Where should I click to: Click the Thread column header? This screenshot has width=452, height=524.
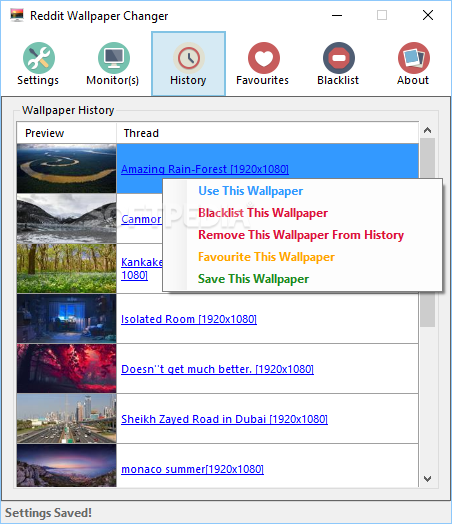pyautogui.click(x=267, y=133)
